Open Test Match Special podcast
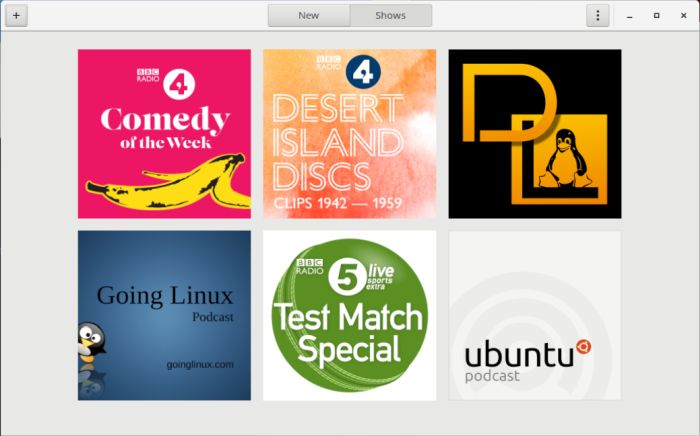 coord(350,316)
